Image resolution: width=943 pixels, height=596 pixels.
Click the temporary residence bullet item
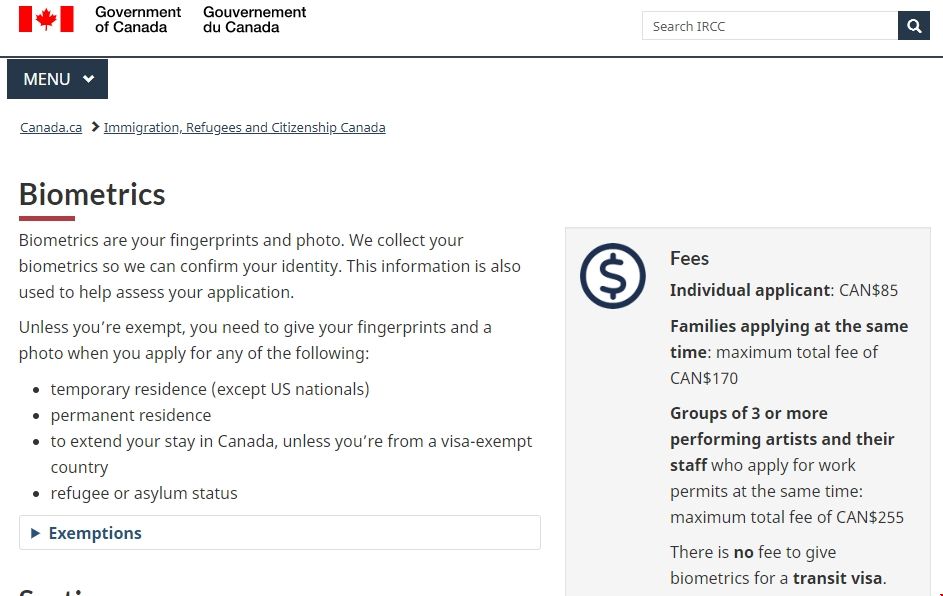[x=210, y=389]
